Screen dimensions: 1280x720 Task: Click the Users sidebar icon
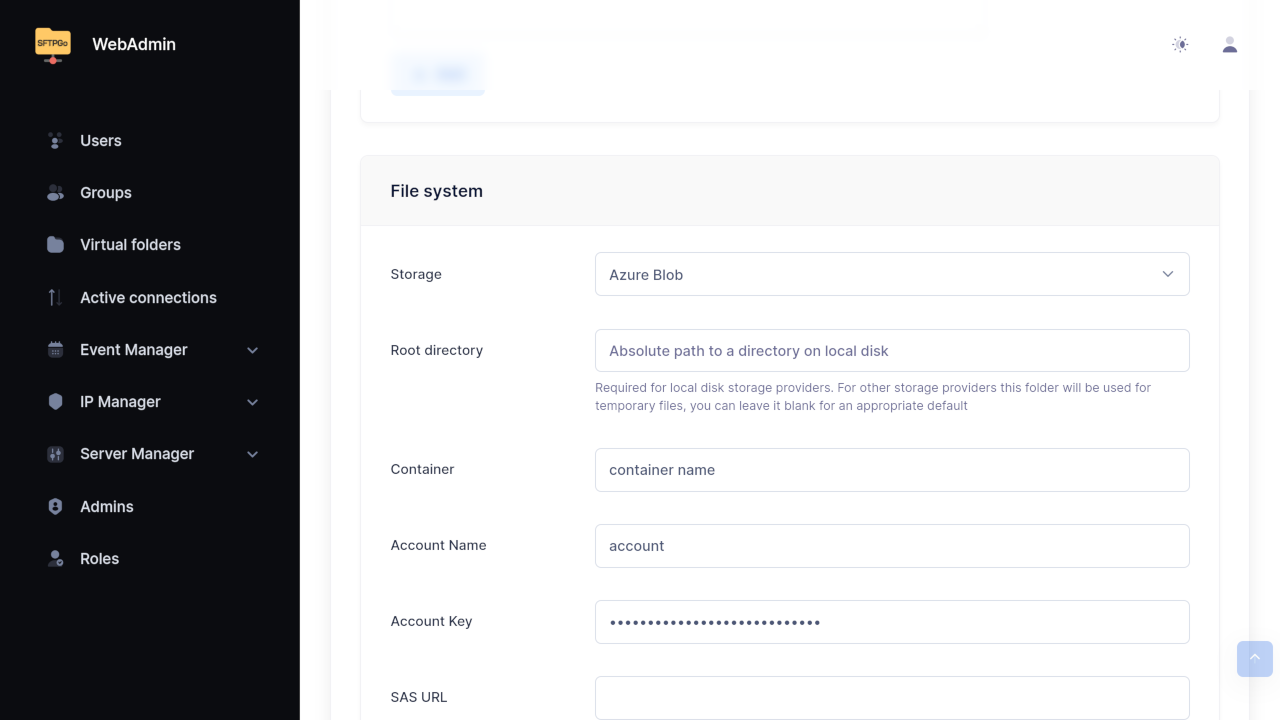pos(55,141)
